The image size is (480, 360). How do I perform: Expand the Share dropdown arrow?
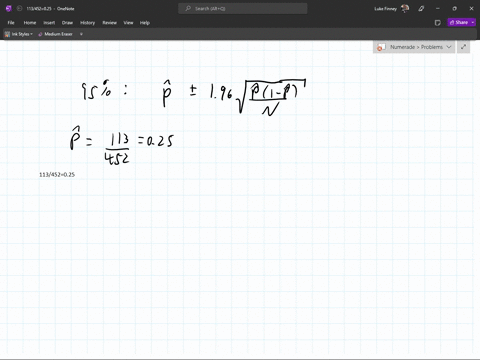point(473,22)
